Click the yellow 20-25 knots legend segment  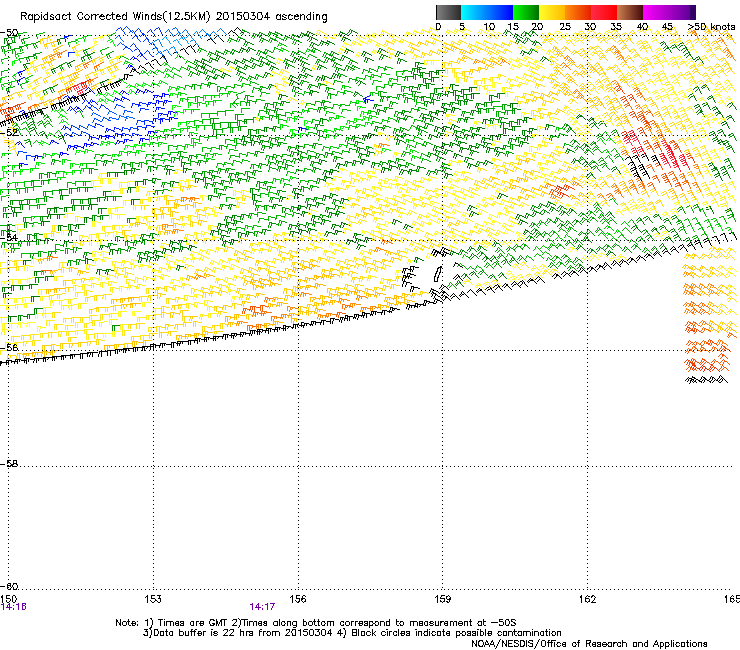tap(552, 12)
